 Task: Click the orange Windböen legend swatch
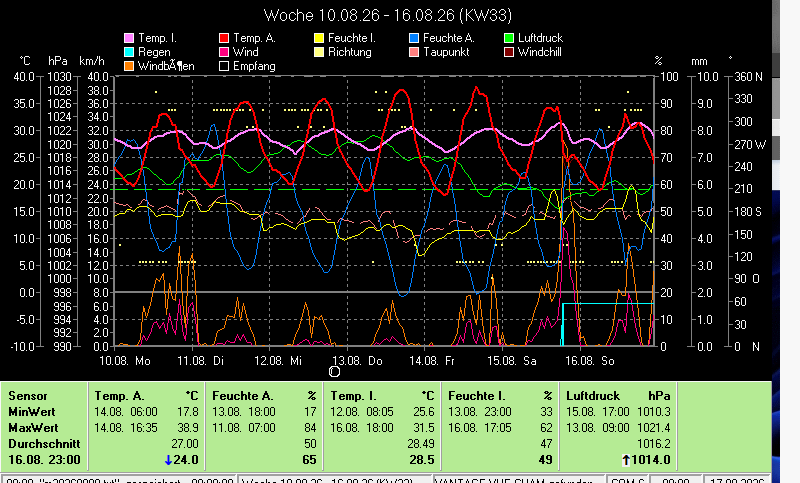click(129, 66)
